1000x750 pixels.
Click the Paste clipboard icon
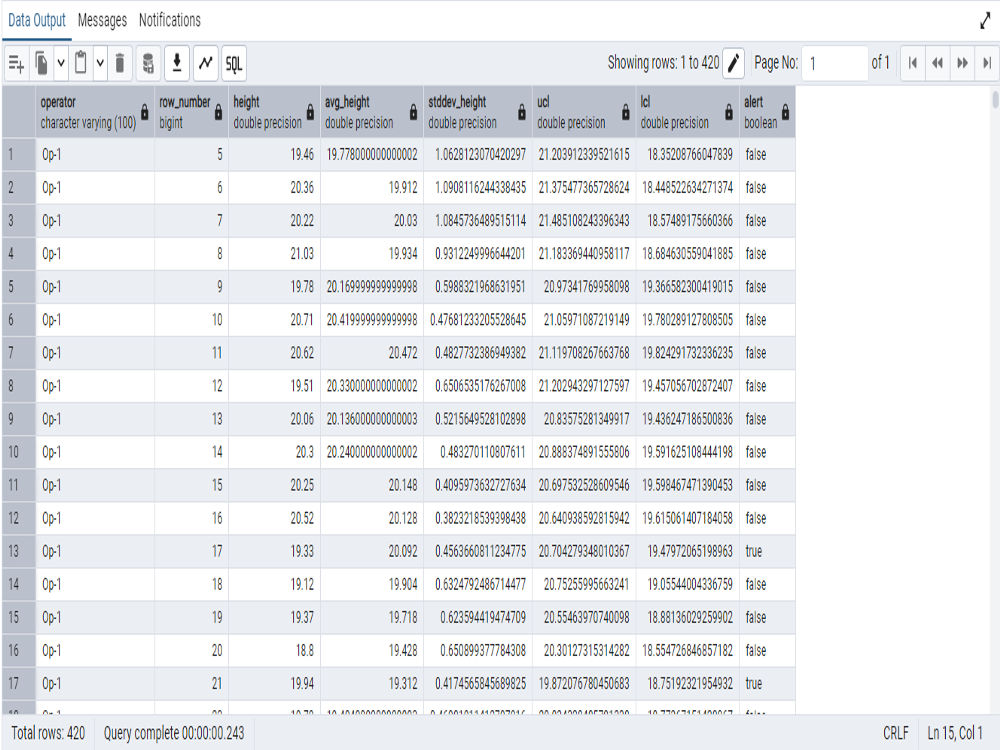tap(81, 63)
